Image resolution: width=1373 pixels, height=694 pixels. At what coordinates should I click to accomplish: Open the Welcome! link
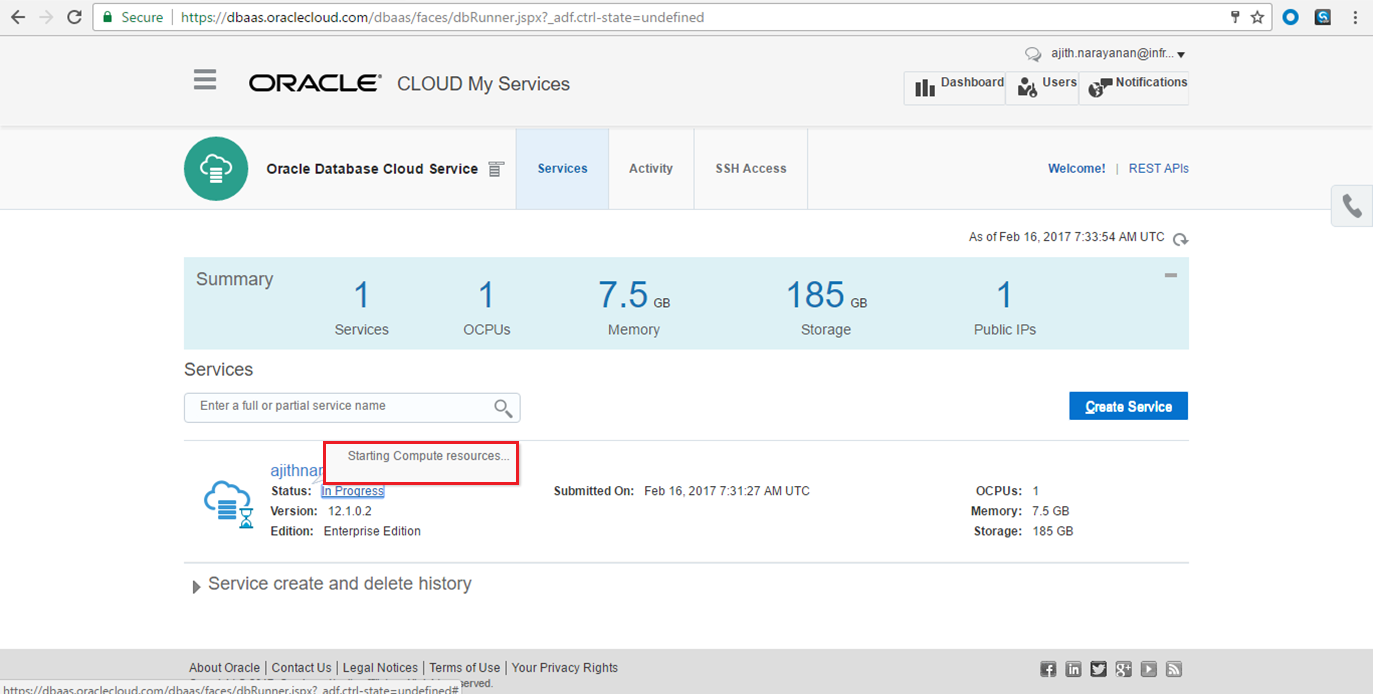tap(1077, 169)
